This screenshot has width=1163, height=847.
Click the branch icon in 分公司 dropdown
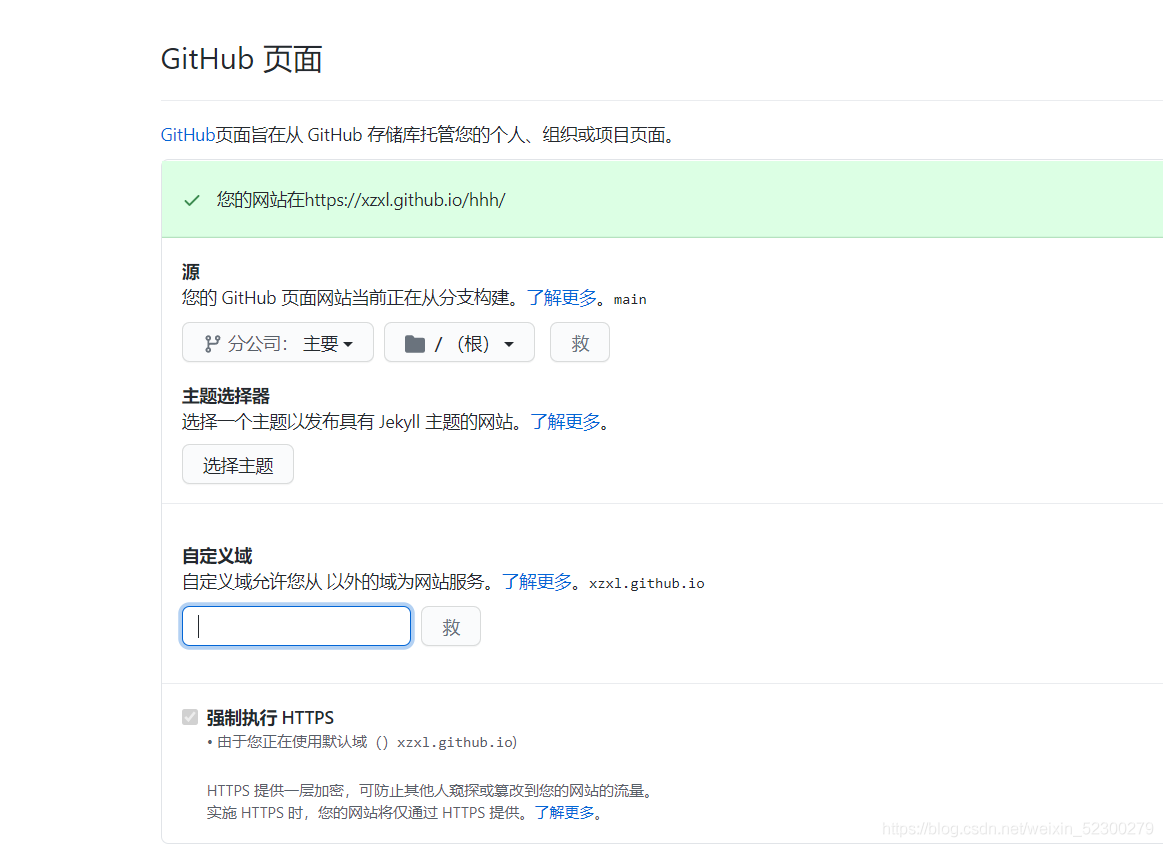(212, 343)
